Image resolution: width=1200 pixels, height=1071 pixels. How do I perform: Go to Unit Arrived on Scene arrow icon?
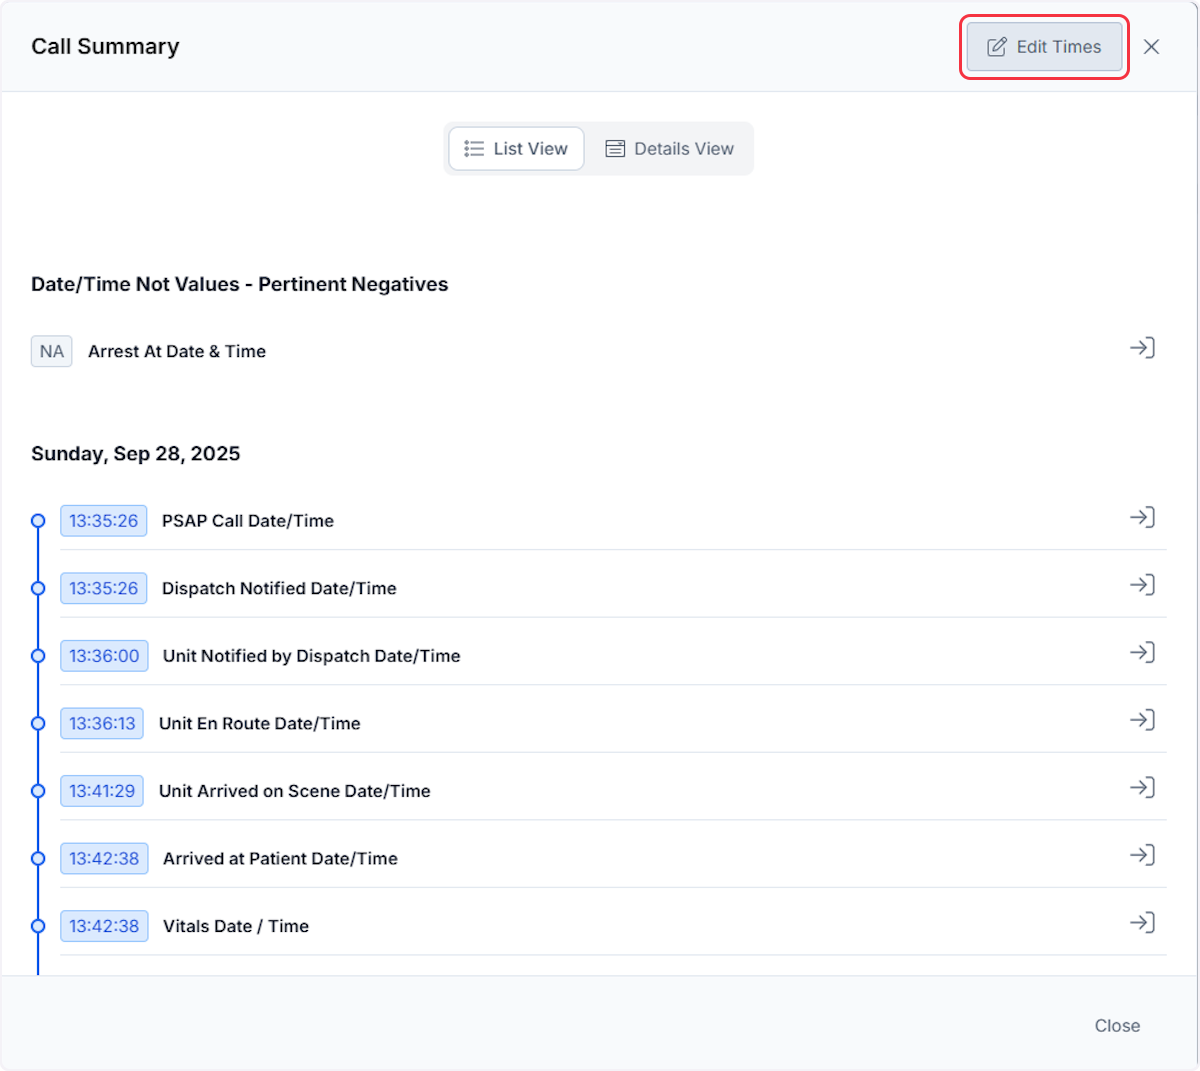point(1142,787)
